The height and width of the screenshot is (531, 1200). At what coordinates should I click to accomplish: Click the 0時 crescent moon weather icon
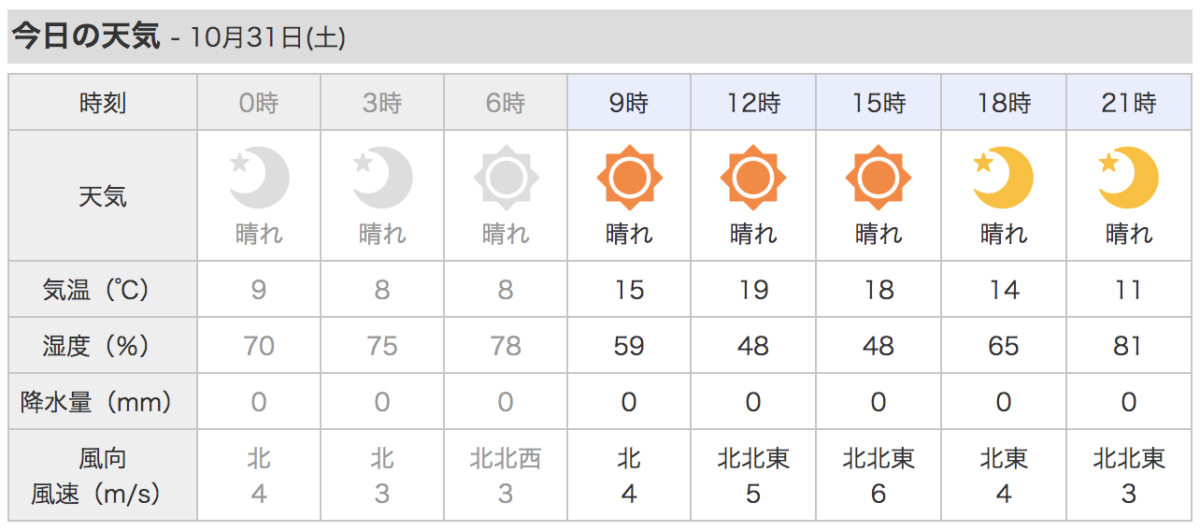click(x=259, y=179)
